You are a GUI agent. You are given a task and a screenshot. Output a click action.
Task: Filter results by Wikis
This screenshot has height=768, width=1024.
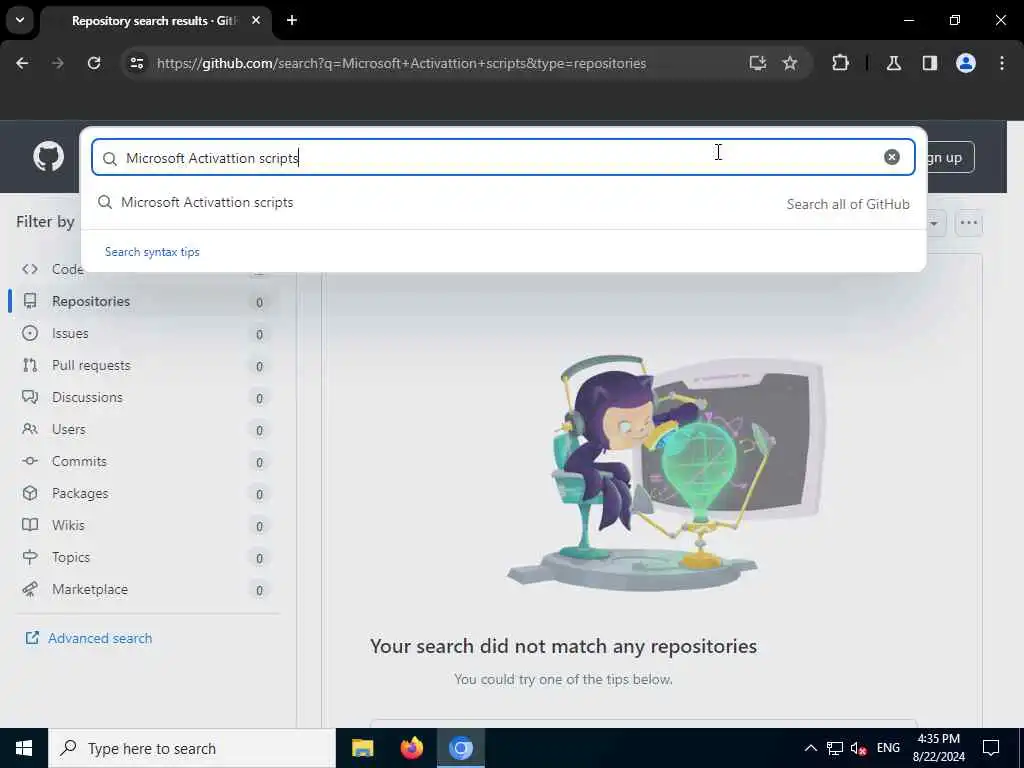tap(145, 525)
